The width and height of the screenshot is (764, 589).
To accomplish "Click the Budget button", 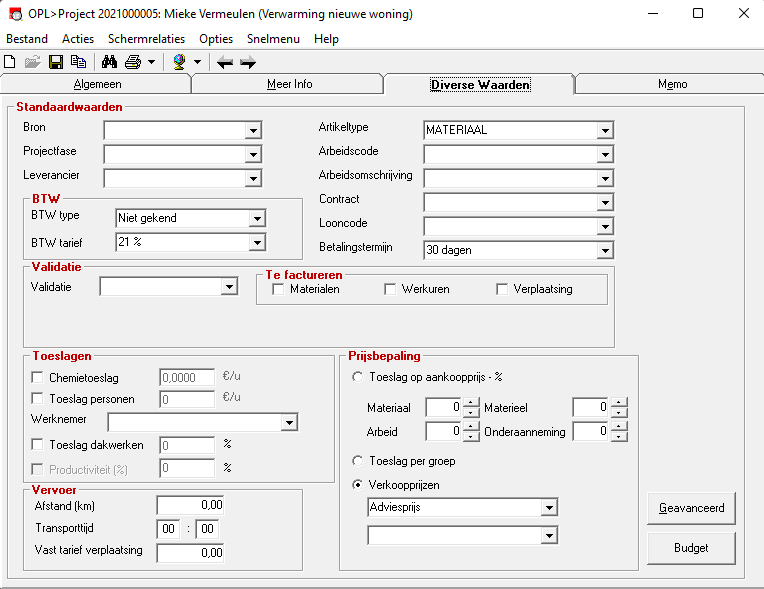I will [x=691, y=548].
